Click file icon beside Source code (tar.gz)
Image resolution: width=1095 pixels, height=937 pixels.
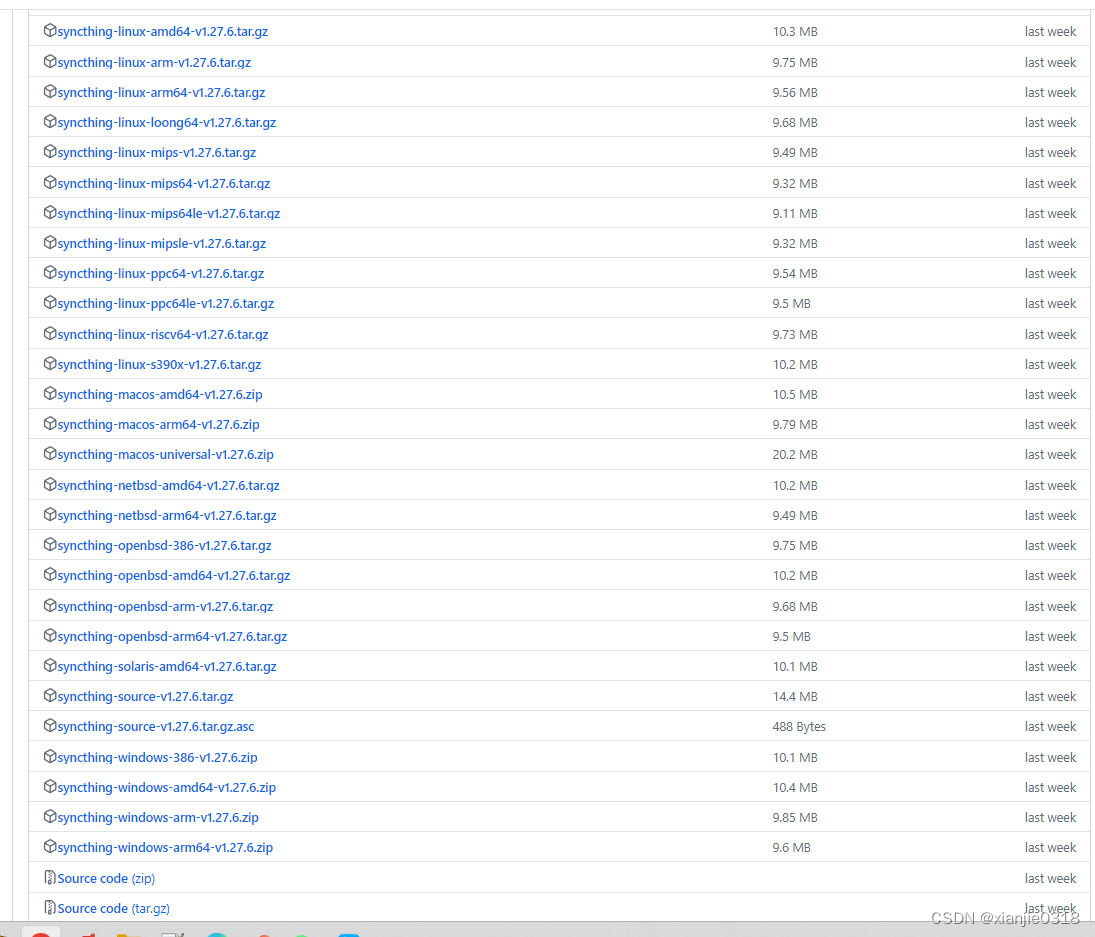tap(50, 908)
